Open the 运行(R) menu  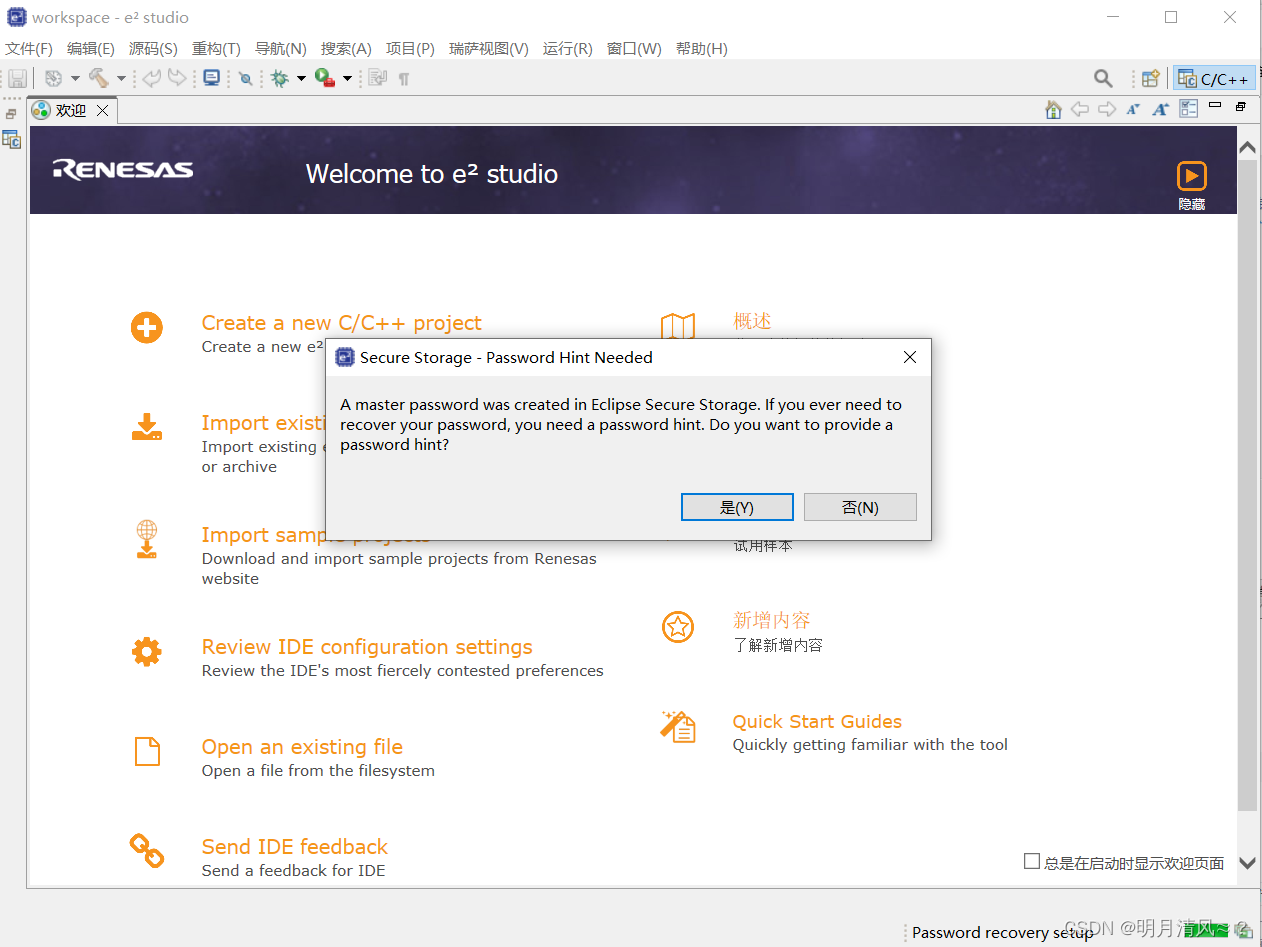[567, 48]
